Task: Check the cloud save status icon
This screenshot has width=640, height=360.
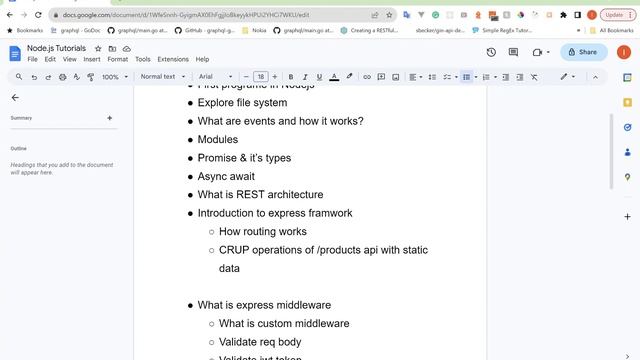Action: (x=127, y=49)
